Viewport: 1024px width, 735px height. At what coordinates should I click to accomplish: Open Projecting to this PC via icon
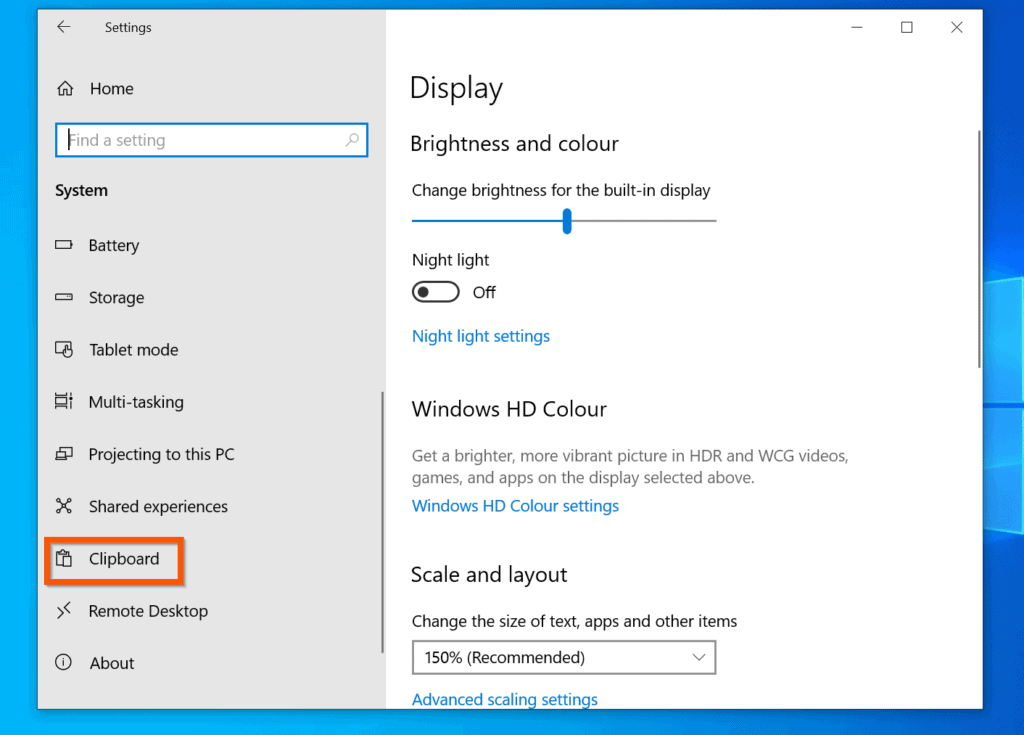(x=64, y=454)
